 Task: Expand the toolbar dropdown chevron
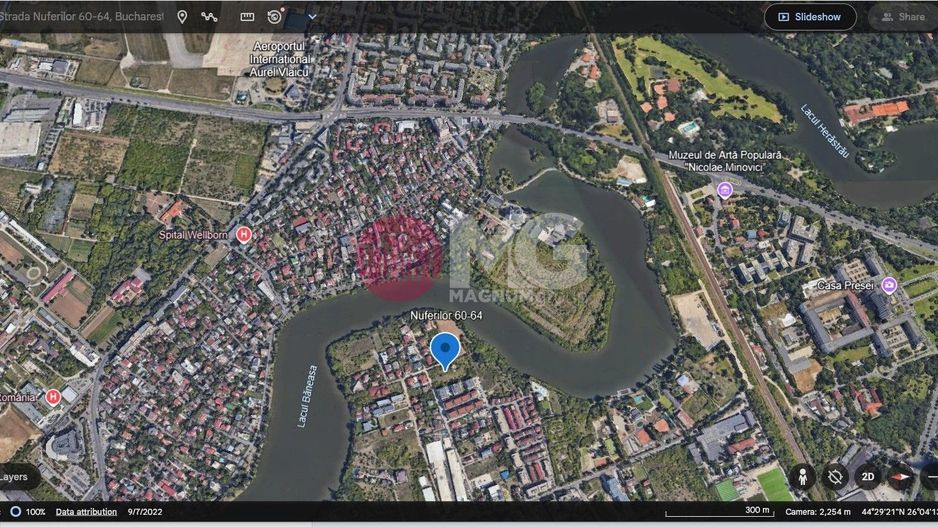312,17
